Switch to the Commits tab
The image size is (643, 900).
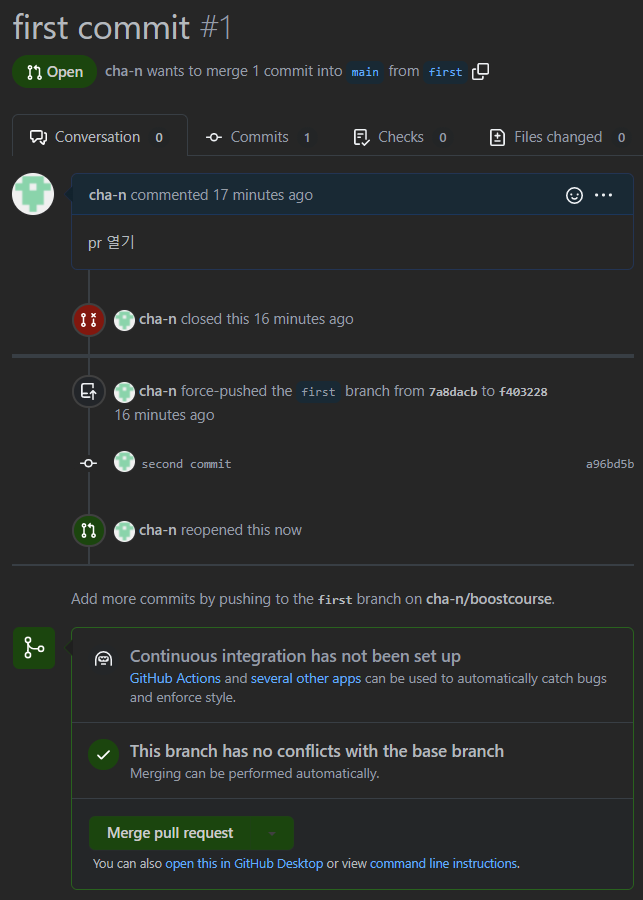click(259, 137)
